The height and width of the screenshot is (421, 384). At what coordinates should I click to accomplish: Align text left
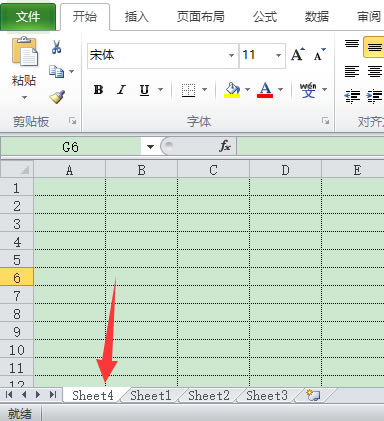(352, 71)
